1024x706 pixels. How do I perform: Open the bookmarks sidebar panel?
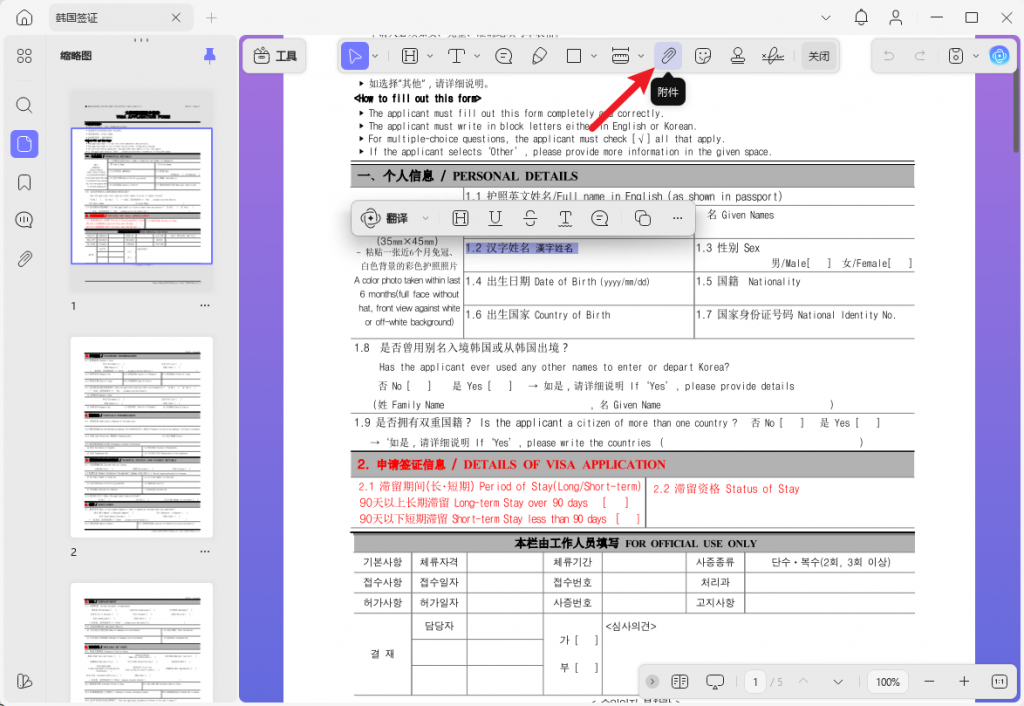pos(24,182)
